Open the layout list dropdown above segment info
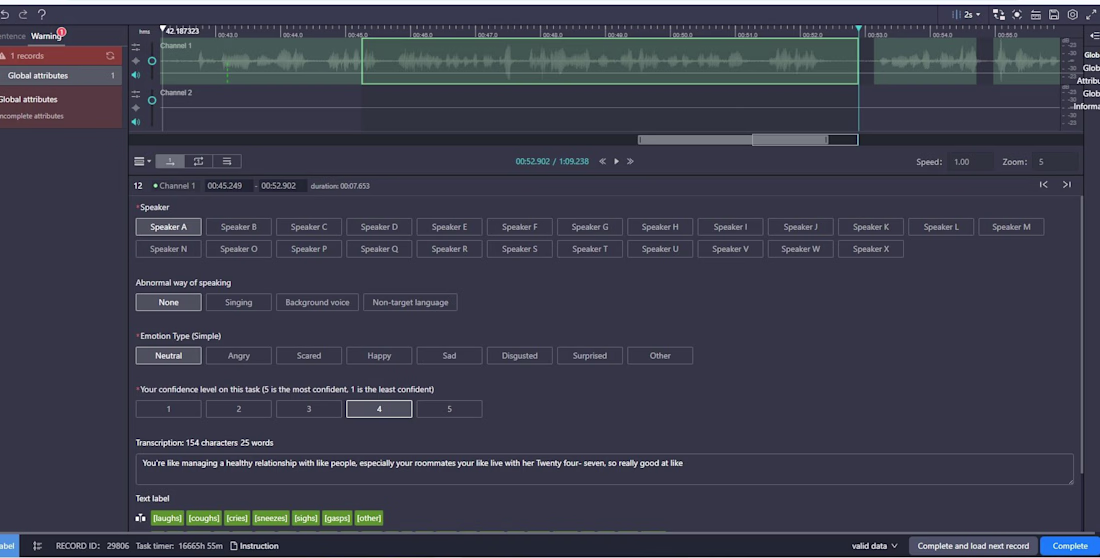Viewport: 1100px width, 558px height. 143,161
